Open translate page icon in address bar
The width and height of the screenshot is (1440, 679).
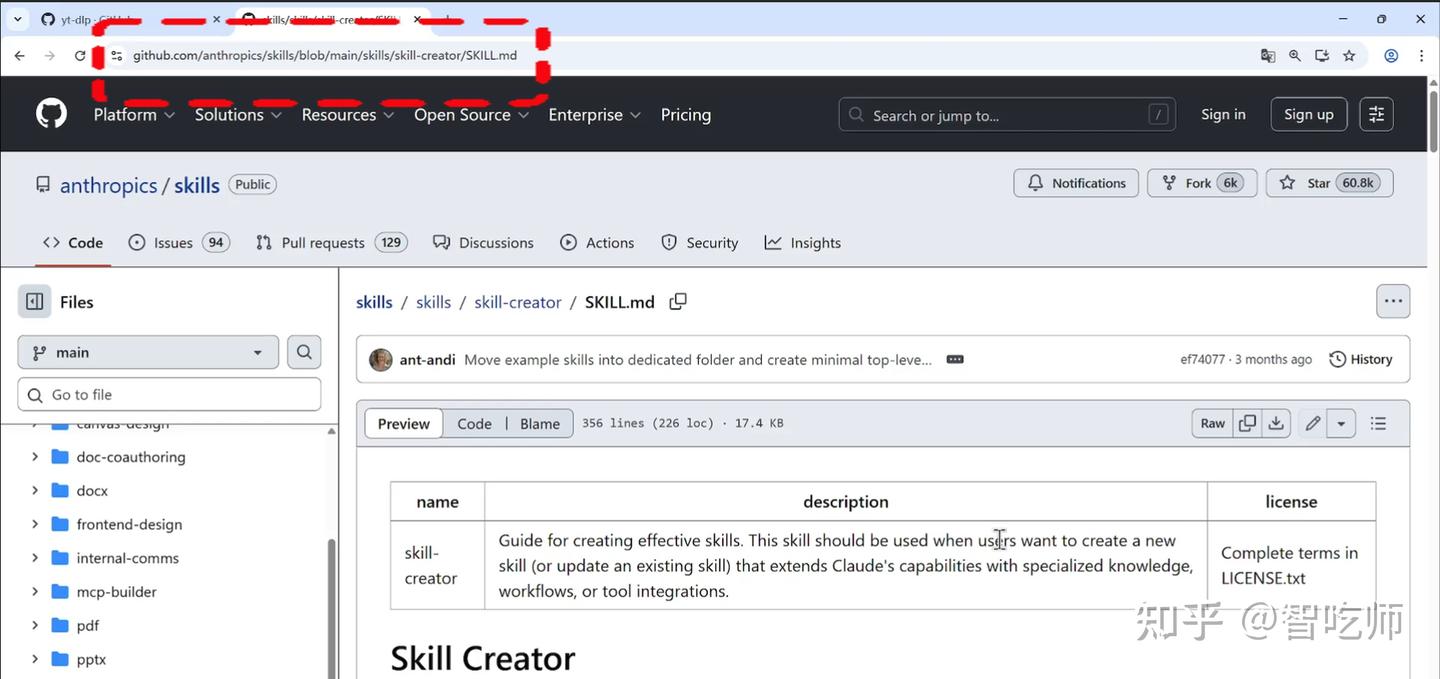tap(1268, 56)
